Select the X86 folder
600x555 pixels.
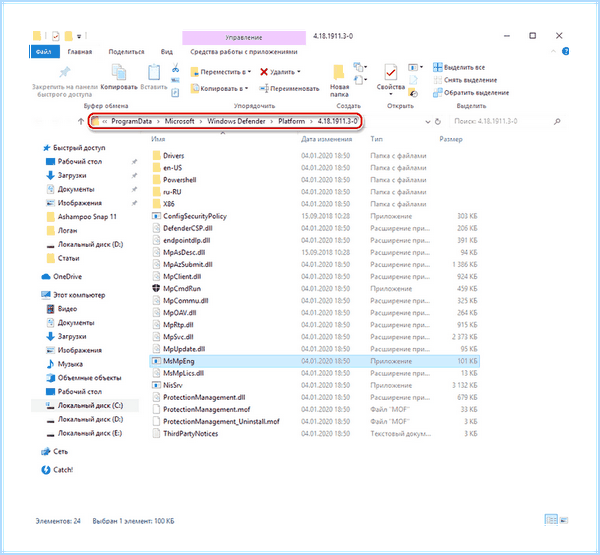168,204
